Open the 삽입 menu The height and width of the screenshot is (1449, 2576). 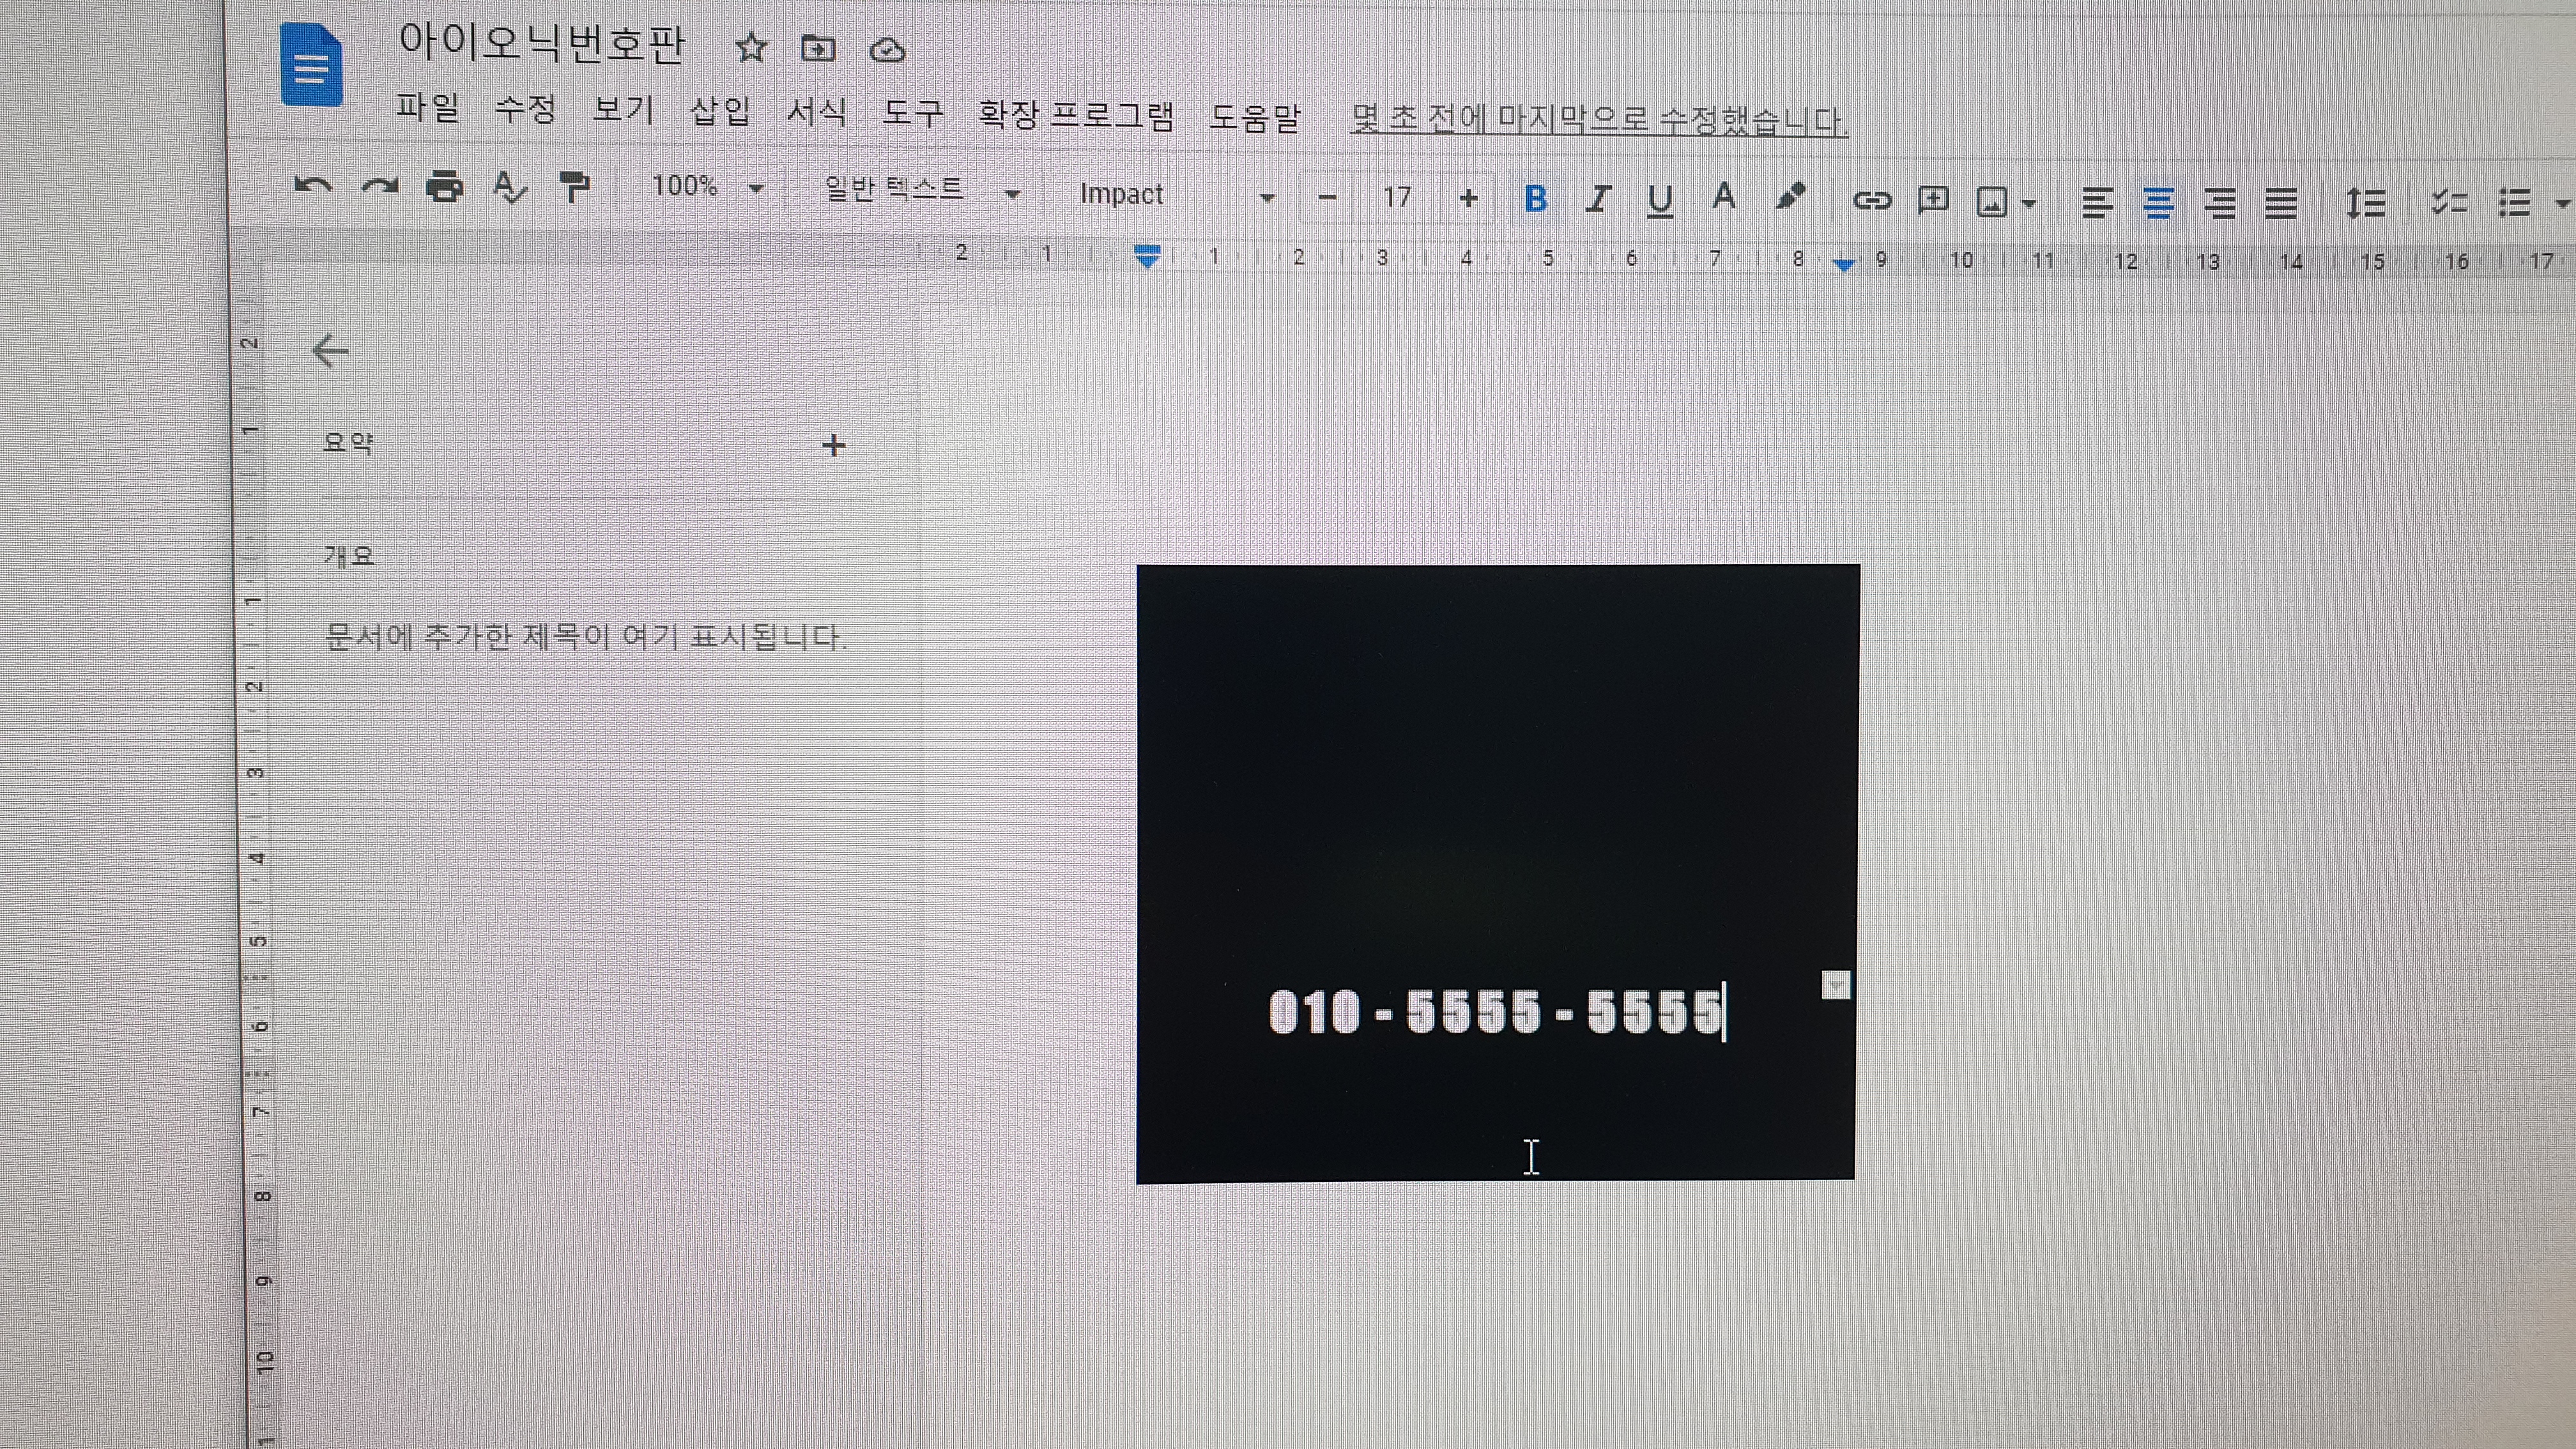click(x=720, y=111)
